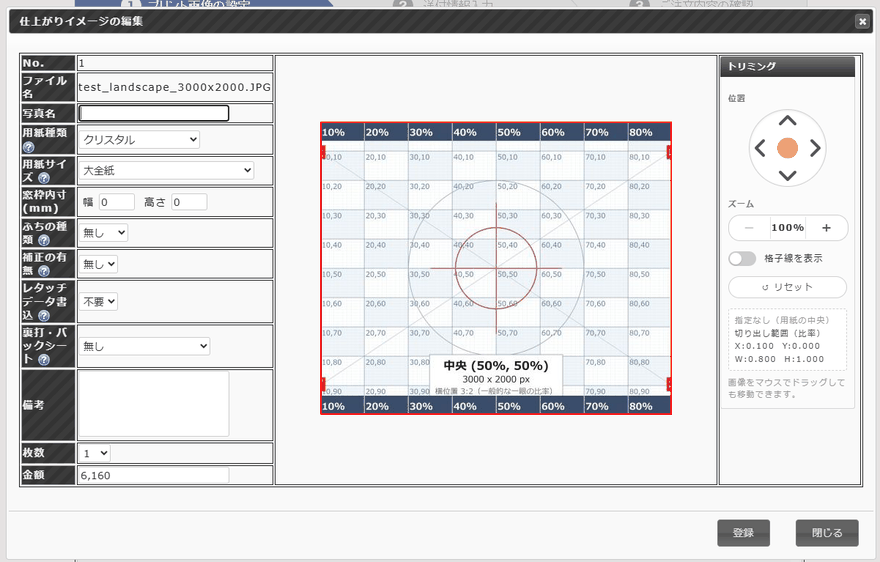Viewport: 880px width, 562px height.
Task: Click the 金額 field showing 6,160
Action: tap(154, 476)
